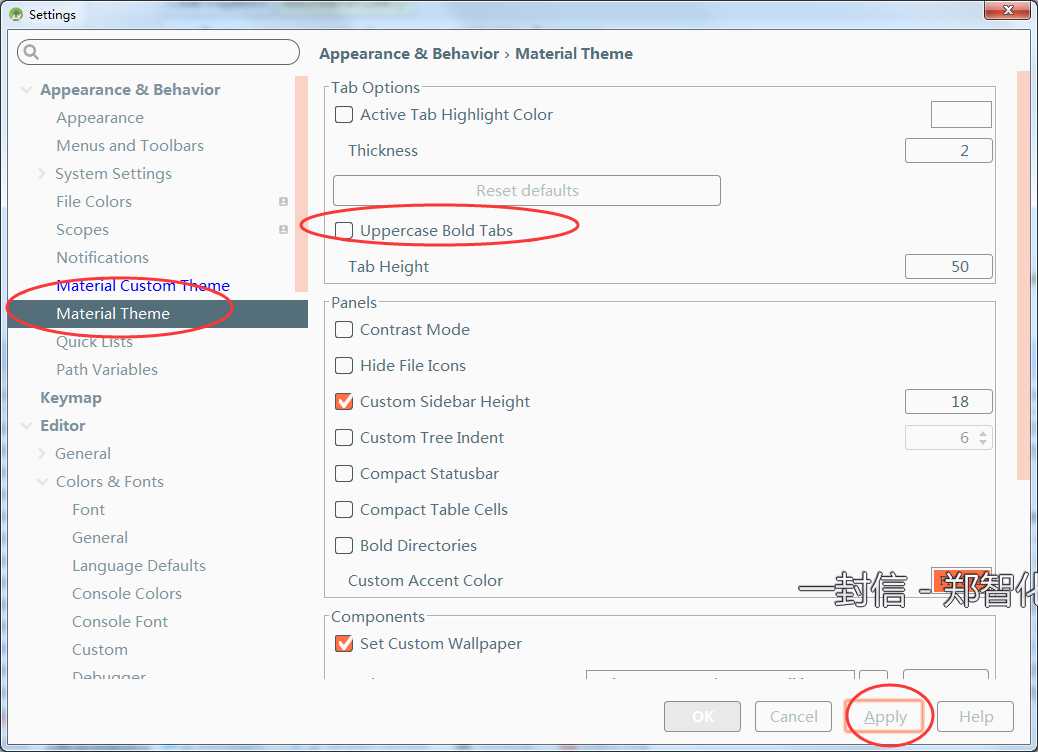
Task: Enable Custom Tree Indent checkbox
Action: click(344, 438)
